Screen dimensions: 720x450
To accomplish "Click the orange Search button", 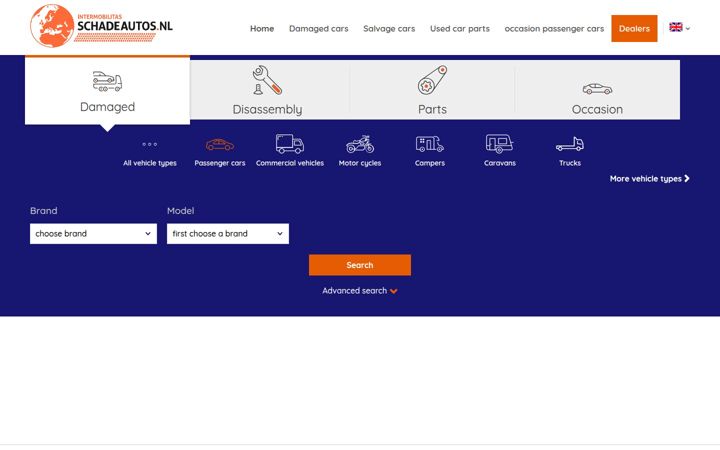I will pyautogui.click(x=360, y=265).
